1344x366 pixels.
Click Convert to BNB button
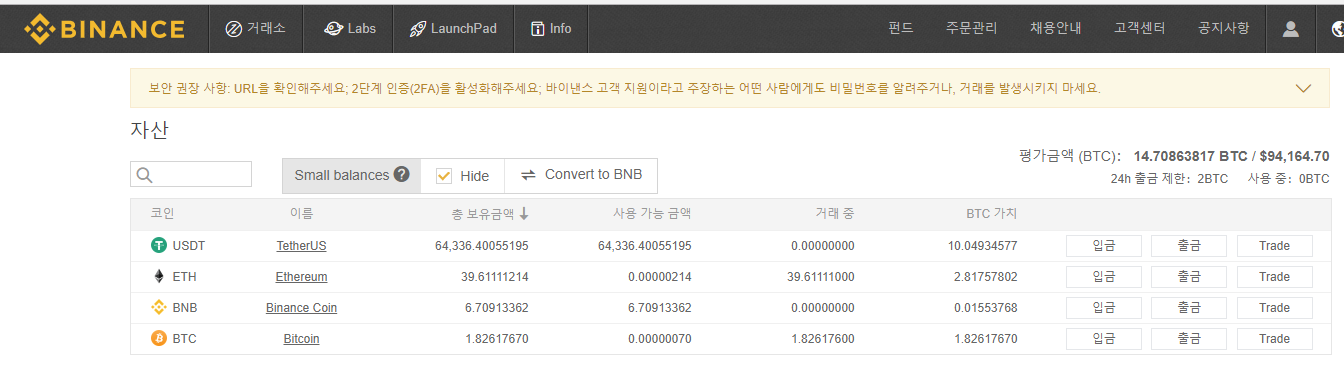click(x=581, y=175)
